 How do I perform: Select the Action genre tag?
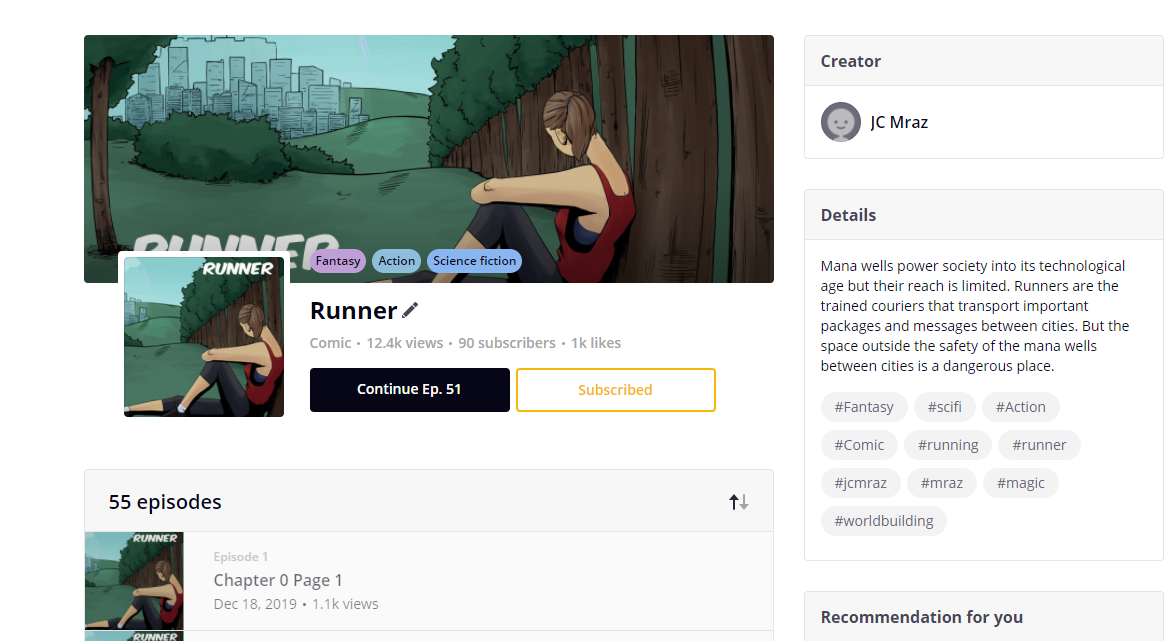(396, 261)
